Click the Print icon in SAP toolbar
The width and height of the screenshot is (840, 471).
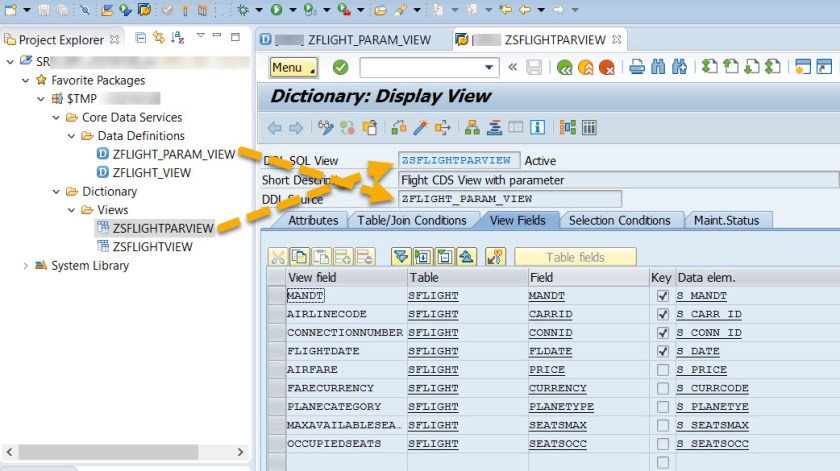click(637, 68)
